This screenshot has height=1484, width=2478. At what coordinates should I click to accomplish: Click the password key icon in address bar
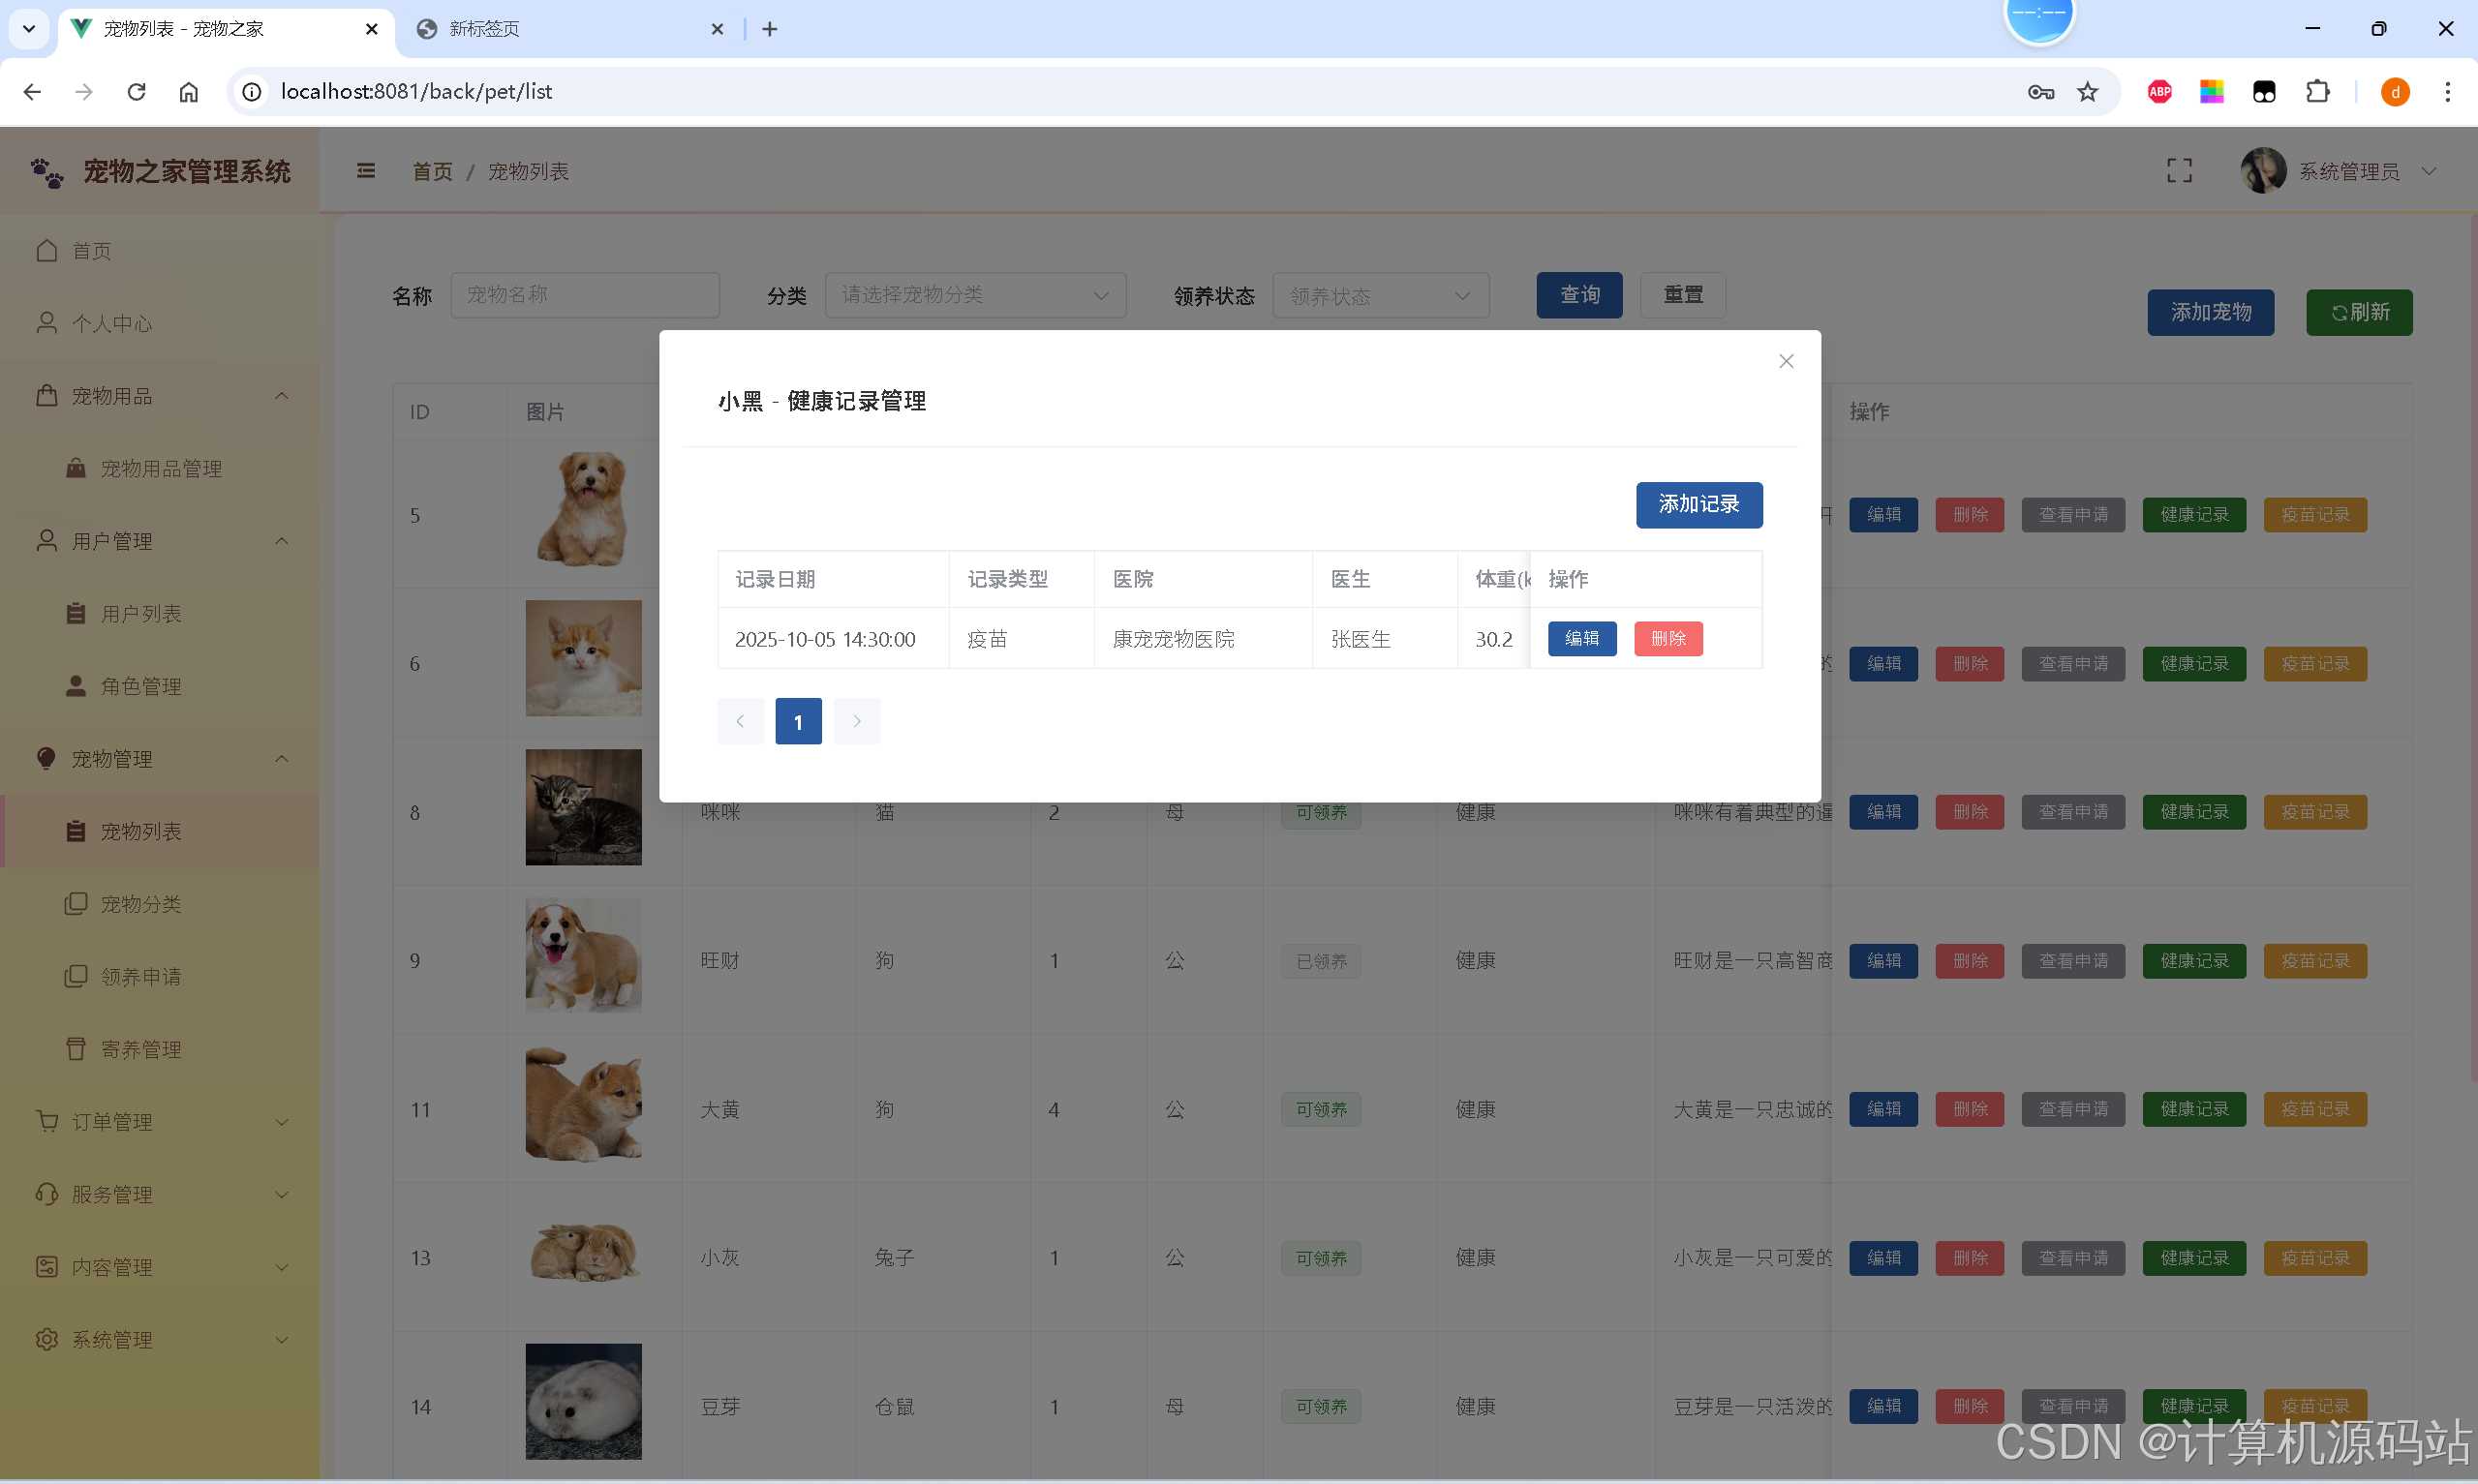click(x=2040, y=92)
